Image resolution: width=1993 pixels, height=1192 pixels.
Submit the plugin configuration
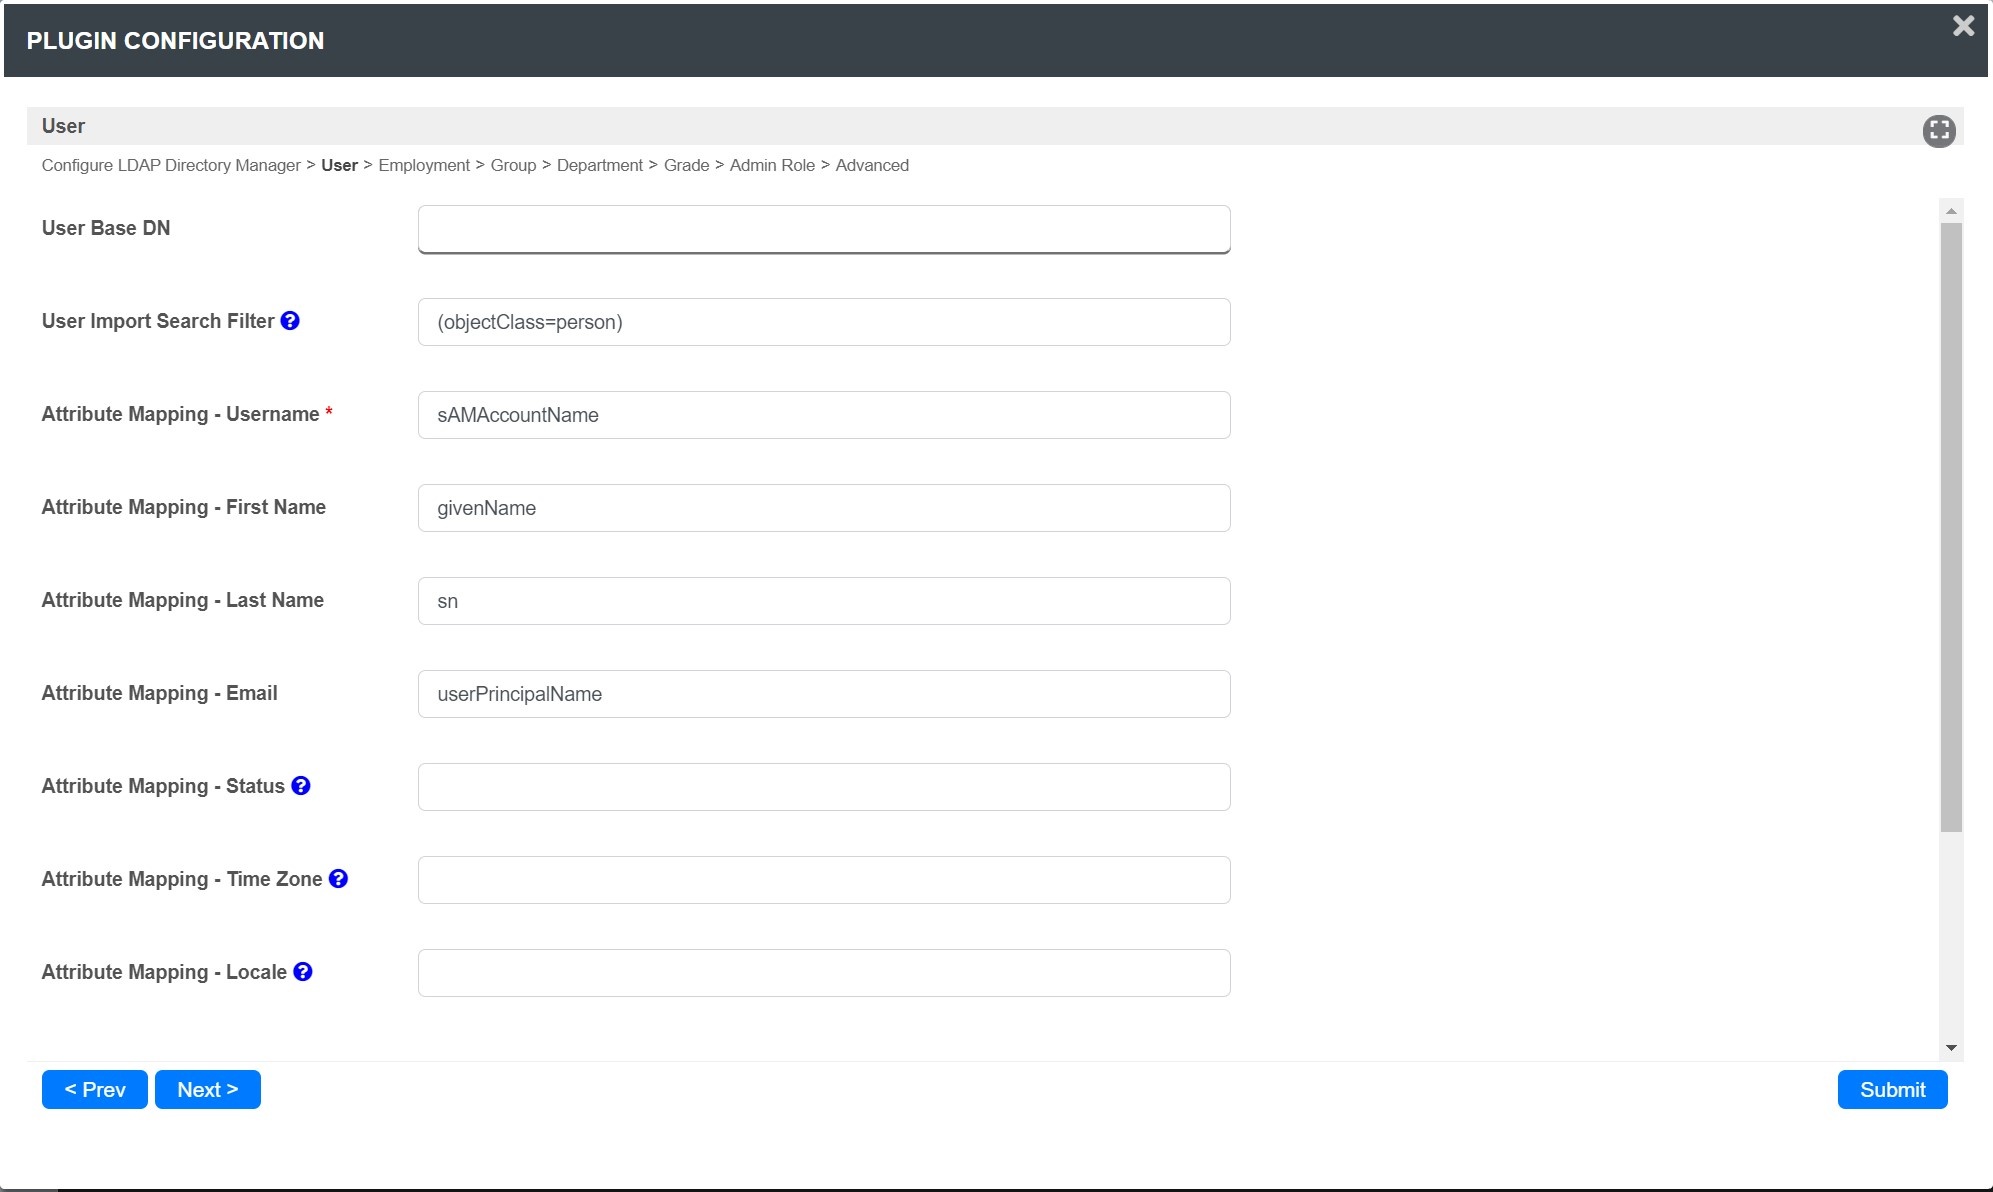point(1892,1090)
